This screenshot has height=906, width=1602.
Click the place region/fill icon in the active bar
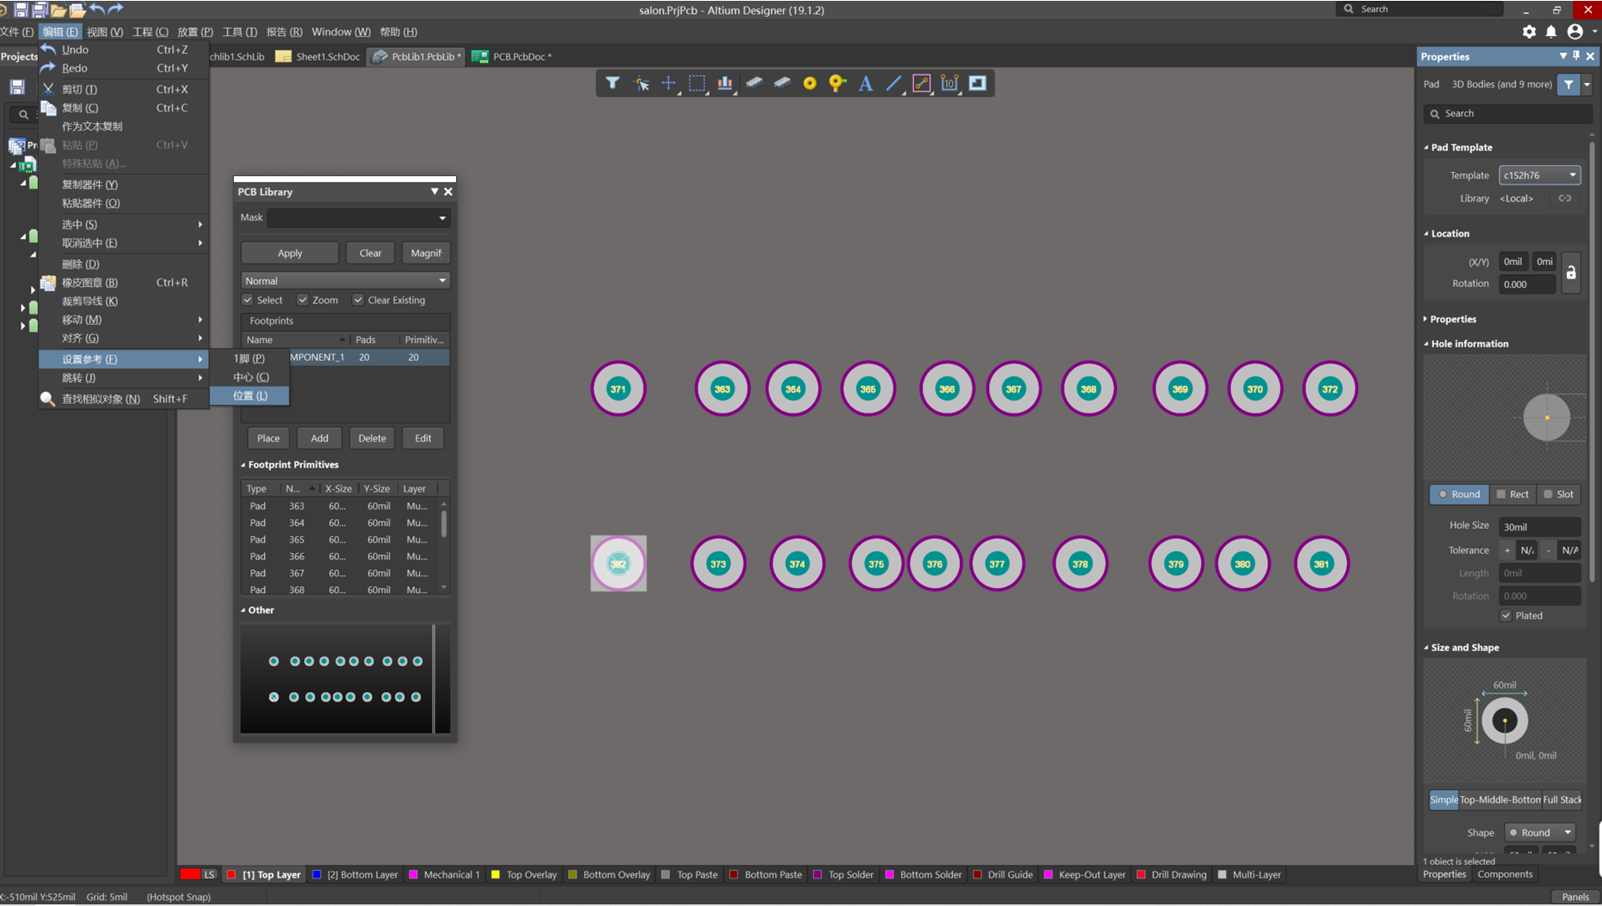point(978,83)
